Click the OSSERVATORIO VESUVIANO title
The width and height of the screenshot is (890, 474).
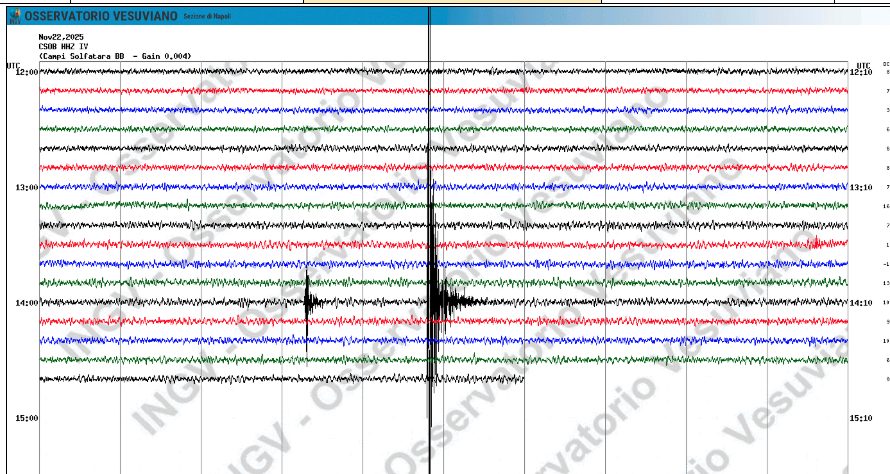(x=101, y=16)
